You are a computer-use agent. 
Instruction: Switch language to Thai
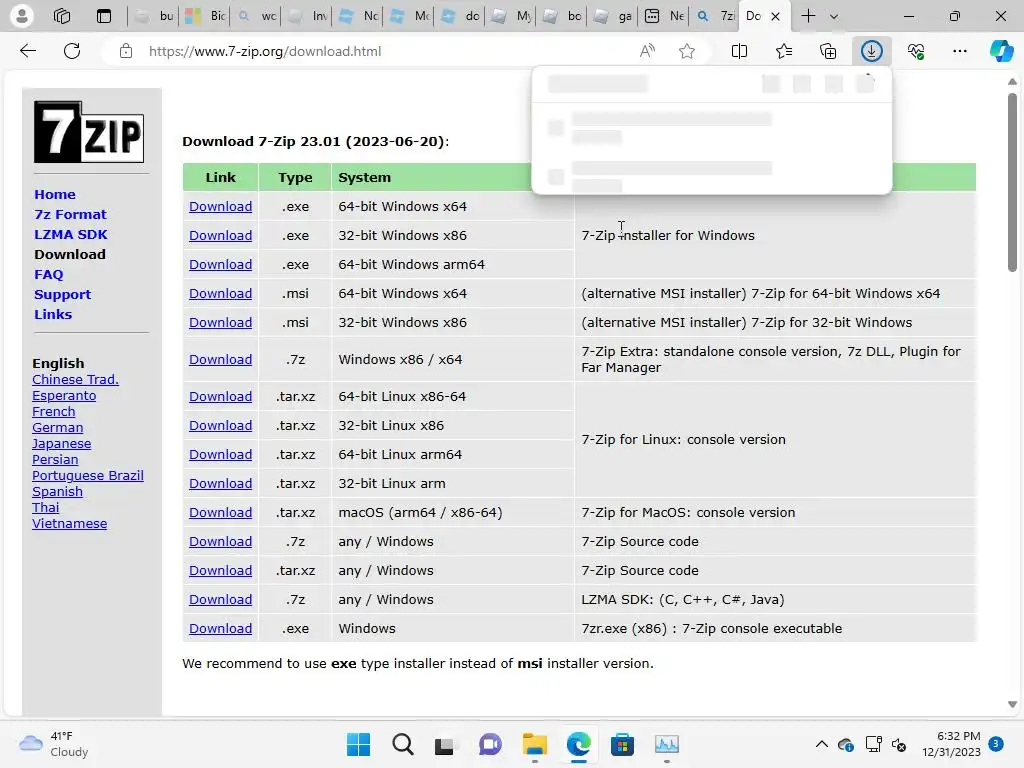pos(45,507)
